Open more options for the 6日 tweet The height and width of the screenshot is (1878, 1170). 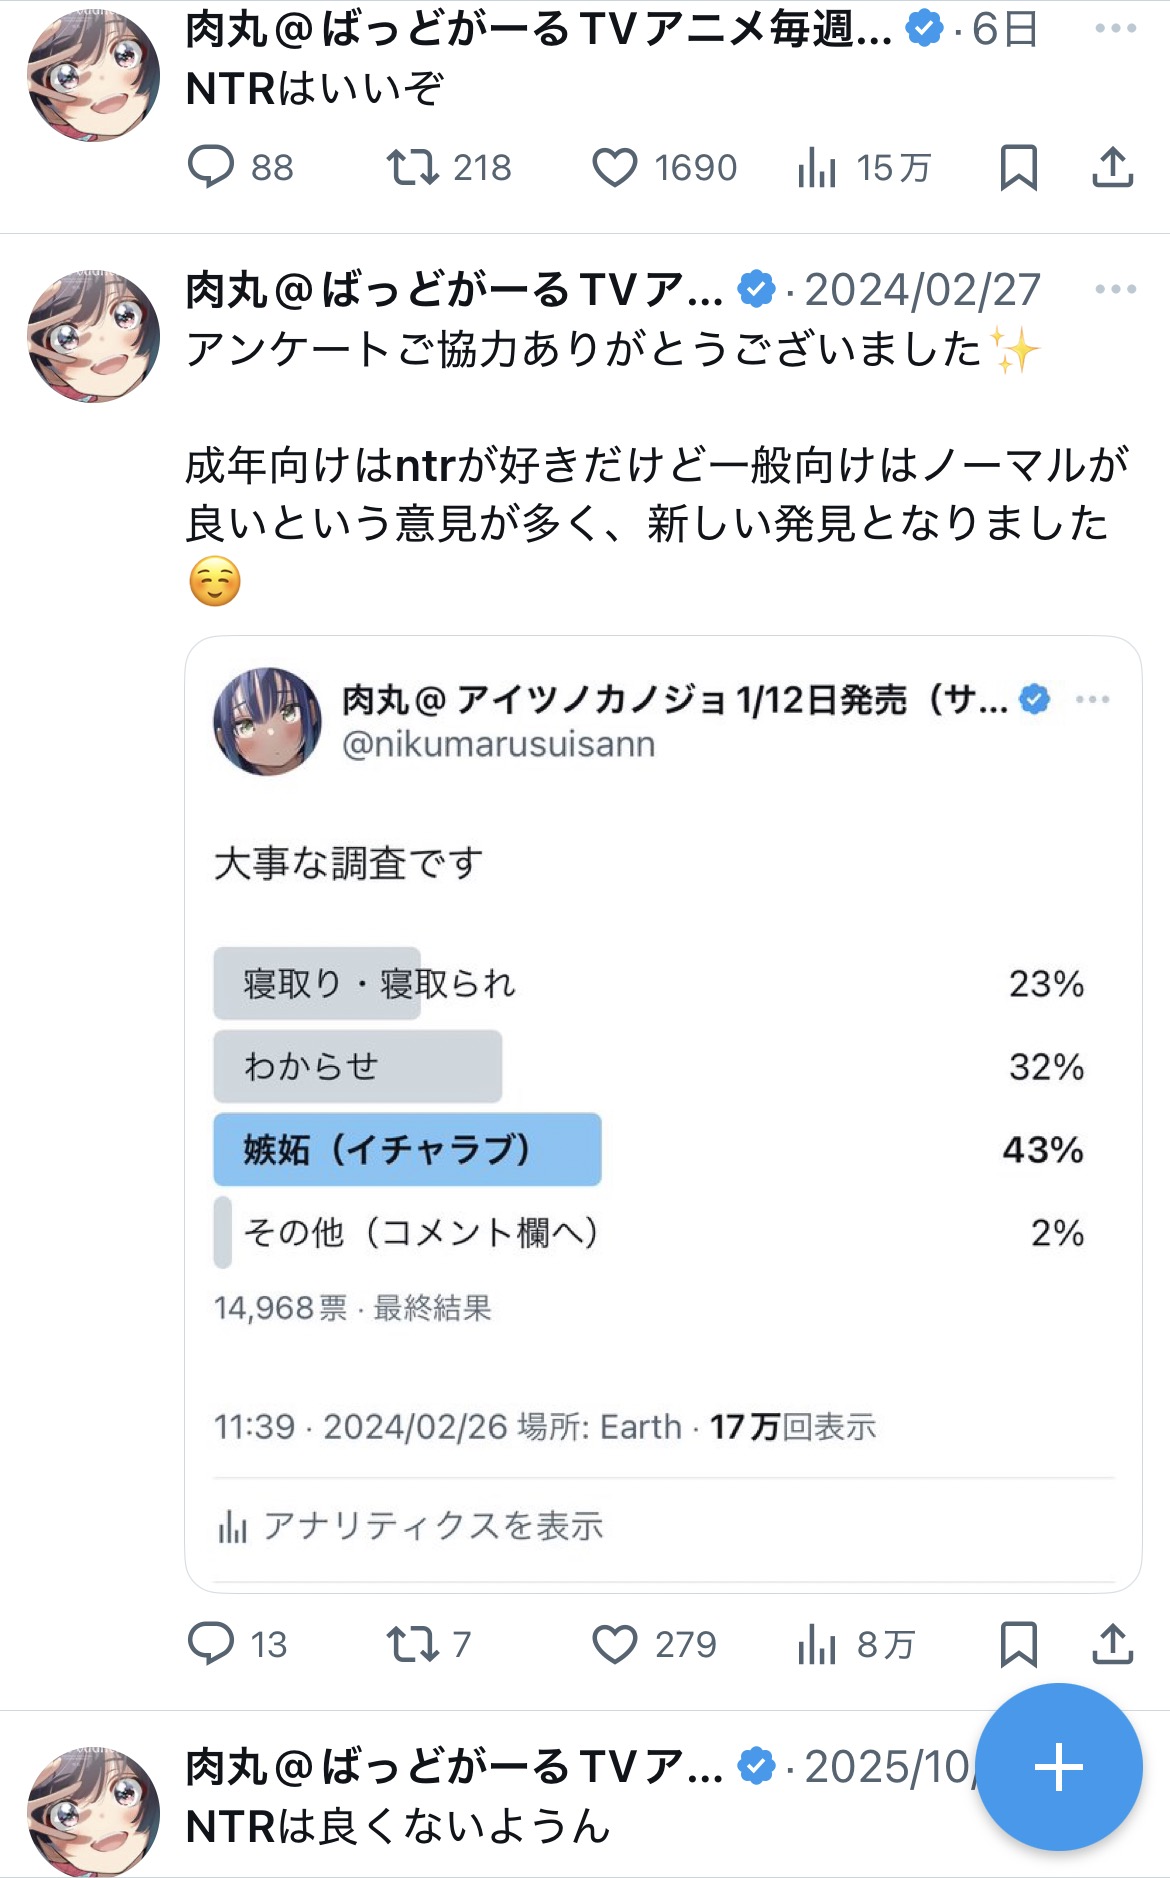tap(1115, 28)
